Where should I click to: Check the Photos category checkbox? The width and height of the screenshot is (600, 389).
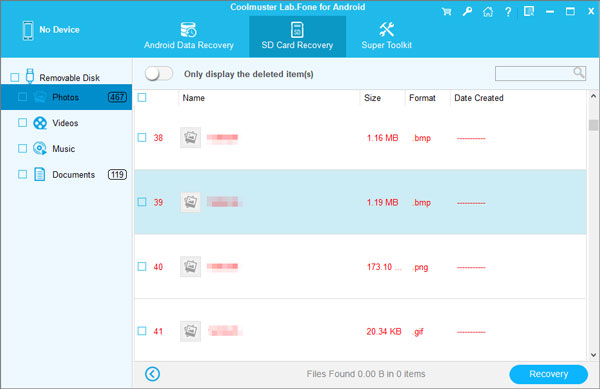(x=23, y=97)
